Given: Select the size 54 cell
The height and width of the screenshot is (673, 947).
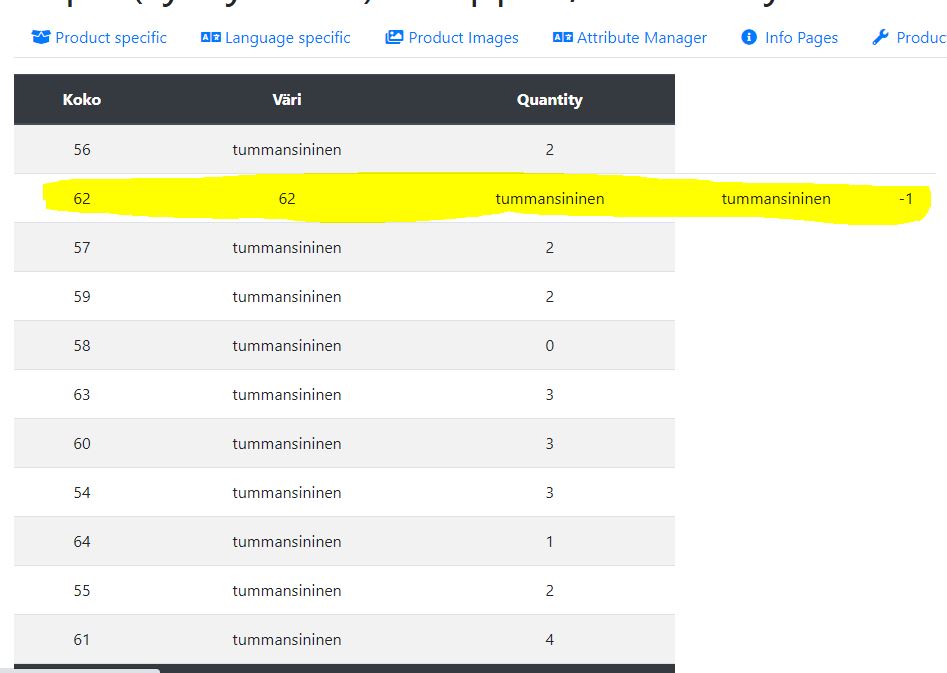Looking at the screenshot, I should [82, 492].
